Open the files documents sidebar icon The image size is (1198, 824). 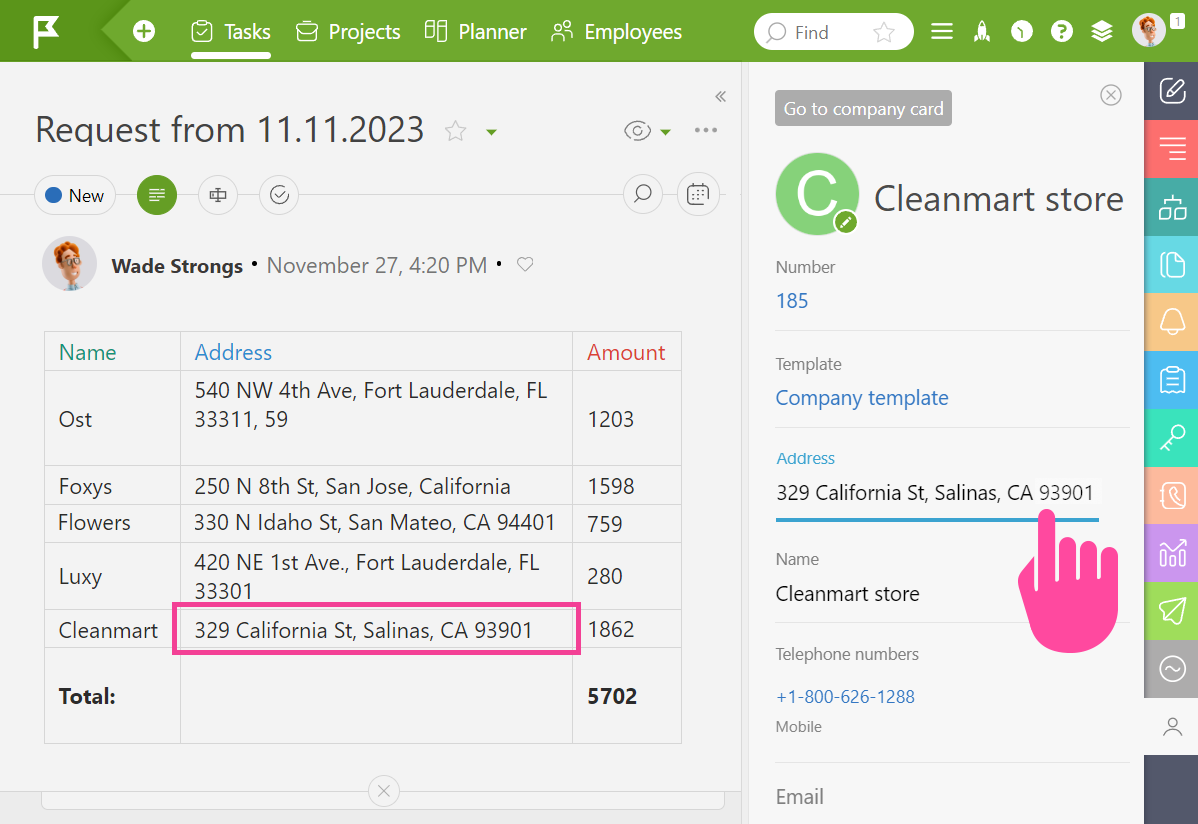point(1171,264)
